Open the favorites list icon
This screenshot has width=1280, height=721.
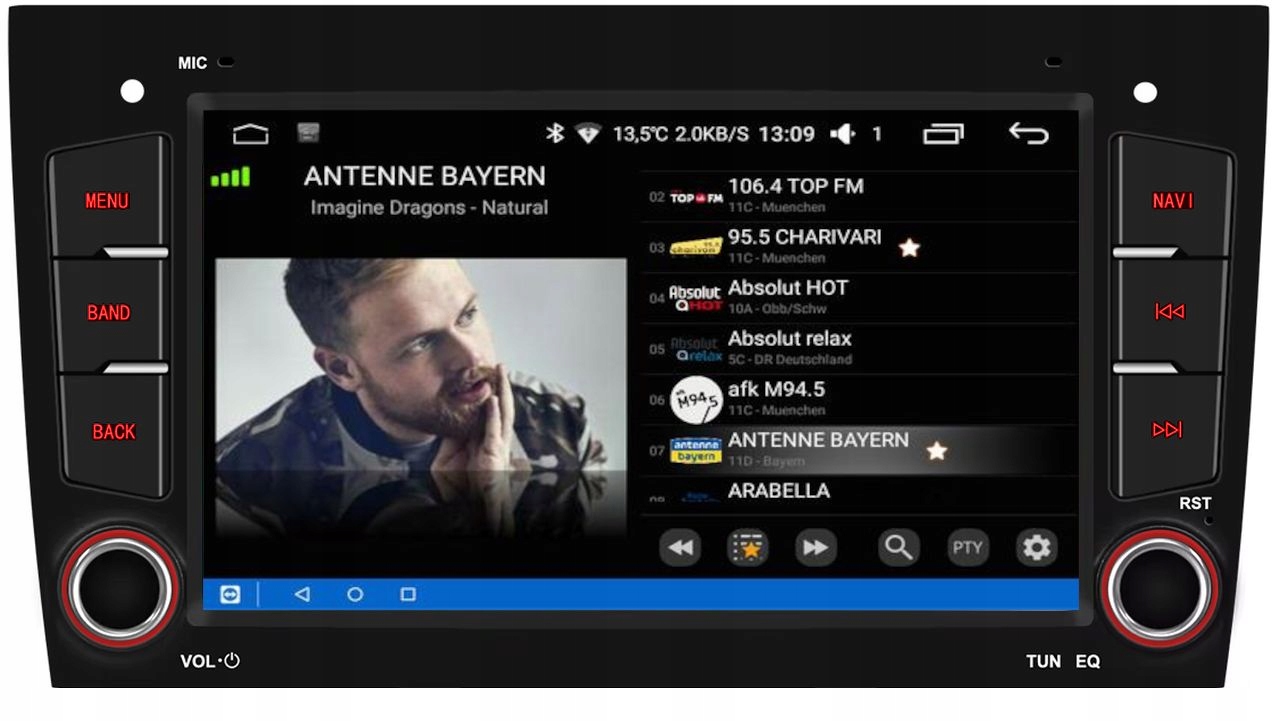[x=747, y=547]
